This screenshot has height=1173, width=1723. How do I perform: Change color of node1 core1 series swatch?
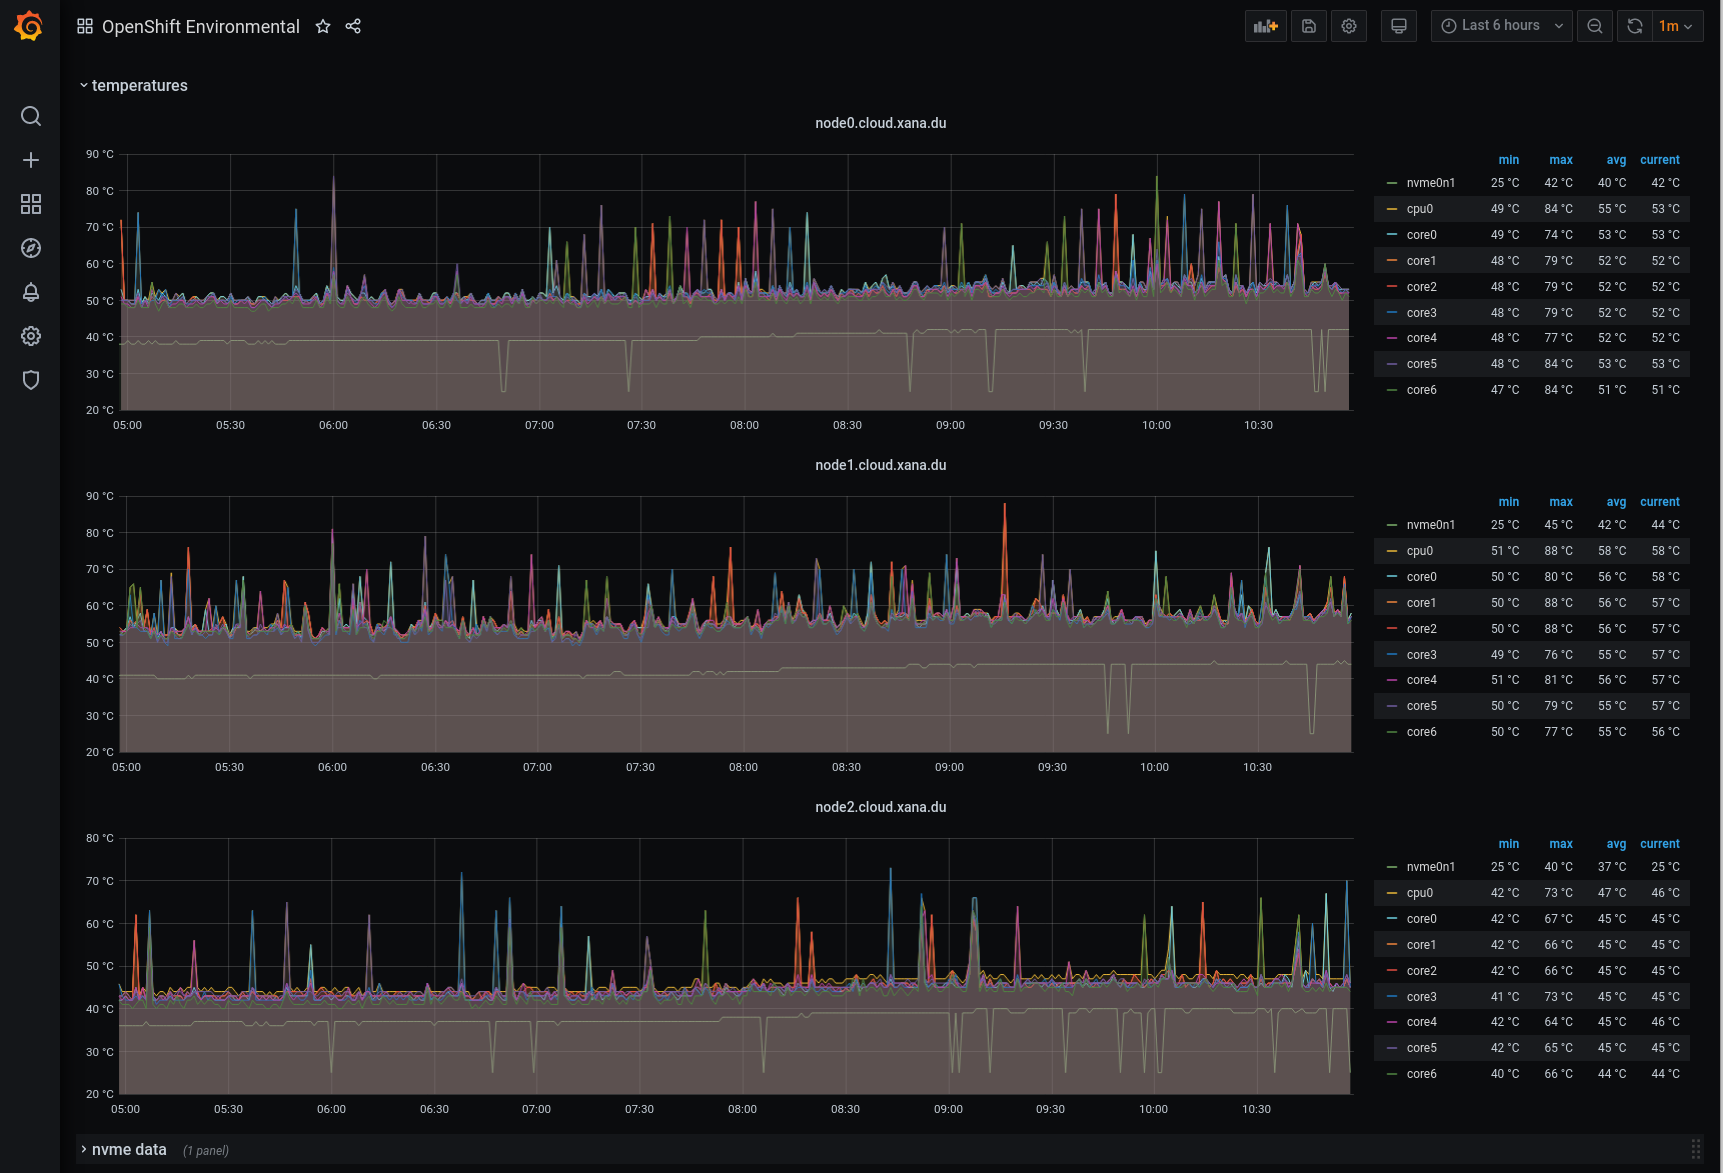pyautogui.click(x=1392, y=603)
